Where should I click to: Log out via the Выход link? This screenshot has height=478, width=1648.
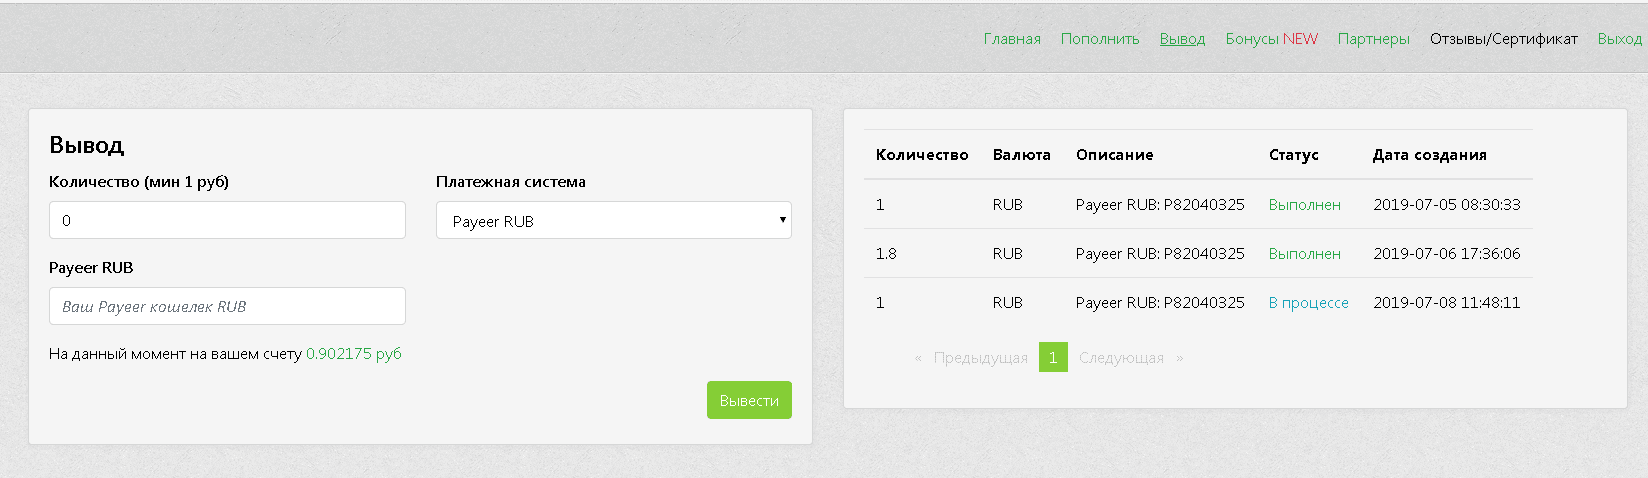[1620, 39]
